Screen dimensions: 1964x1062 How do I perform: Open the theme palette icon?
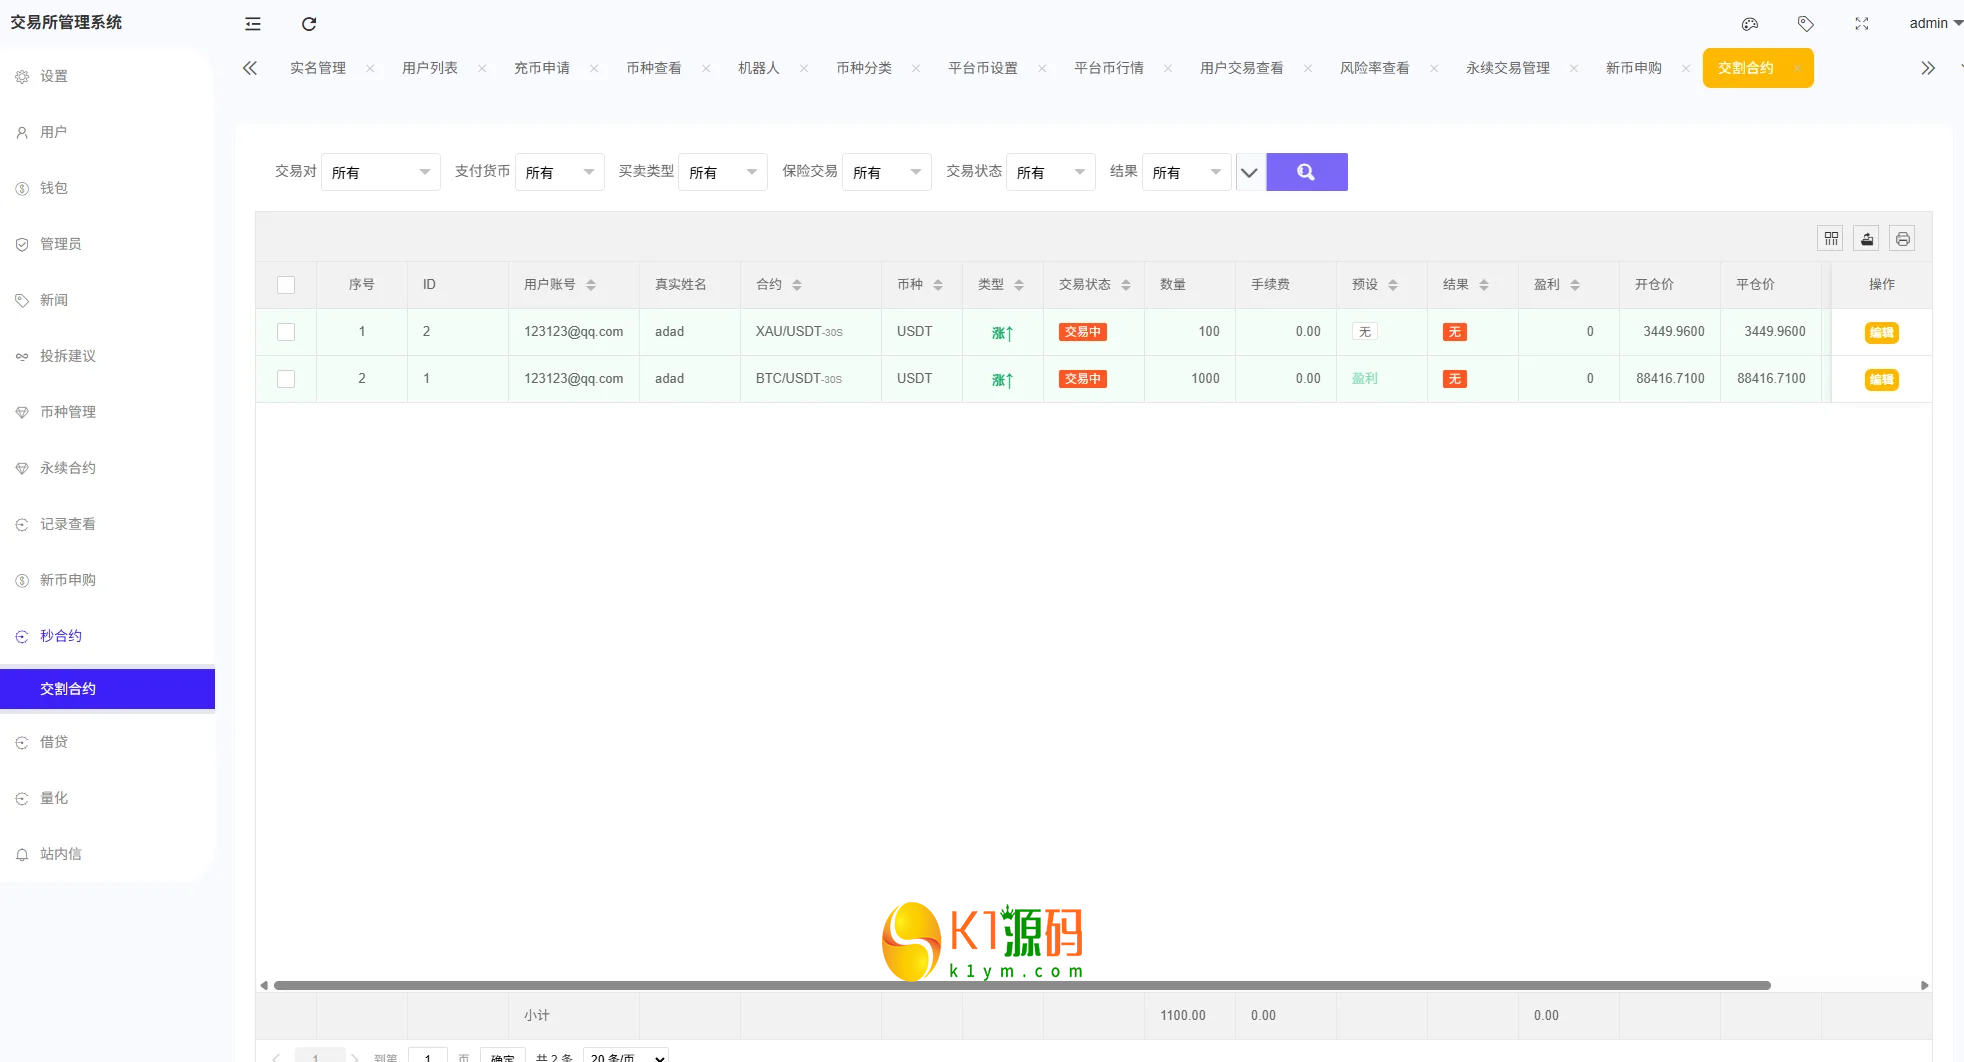[x=1750, y=24]
